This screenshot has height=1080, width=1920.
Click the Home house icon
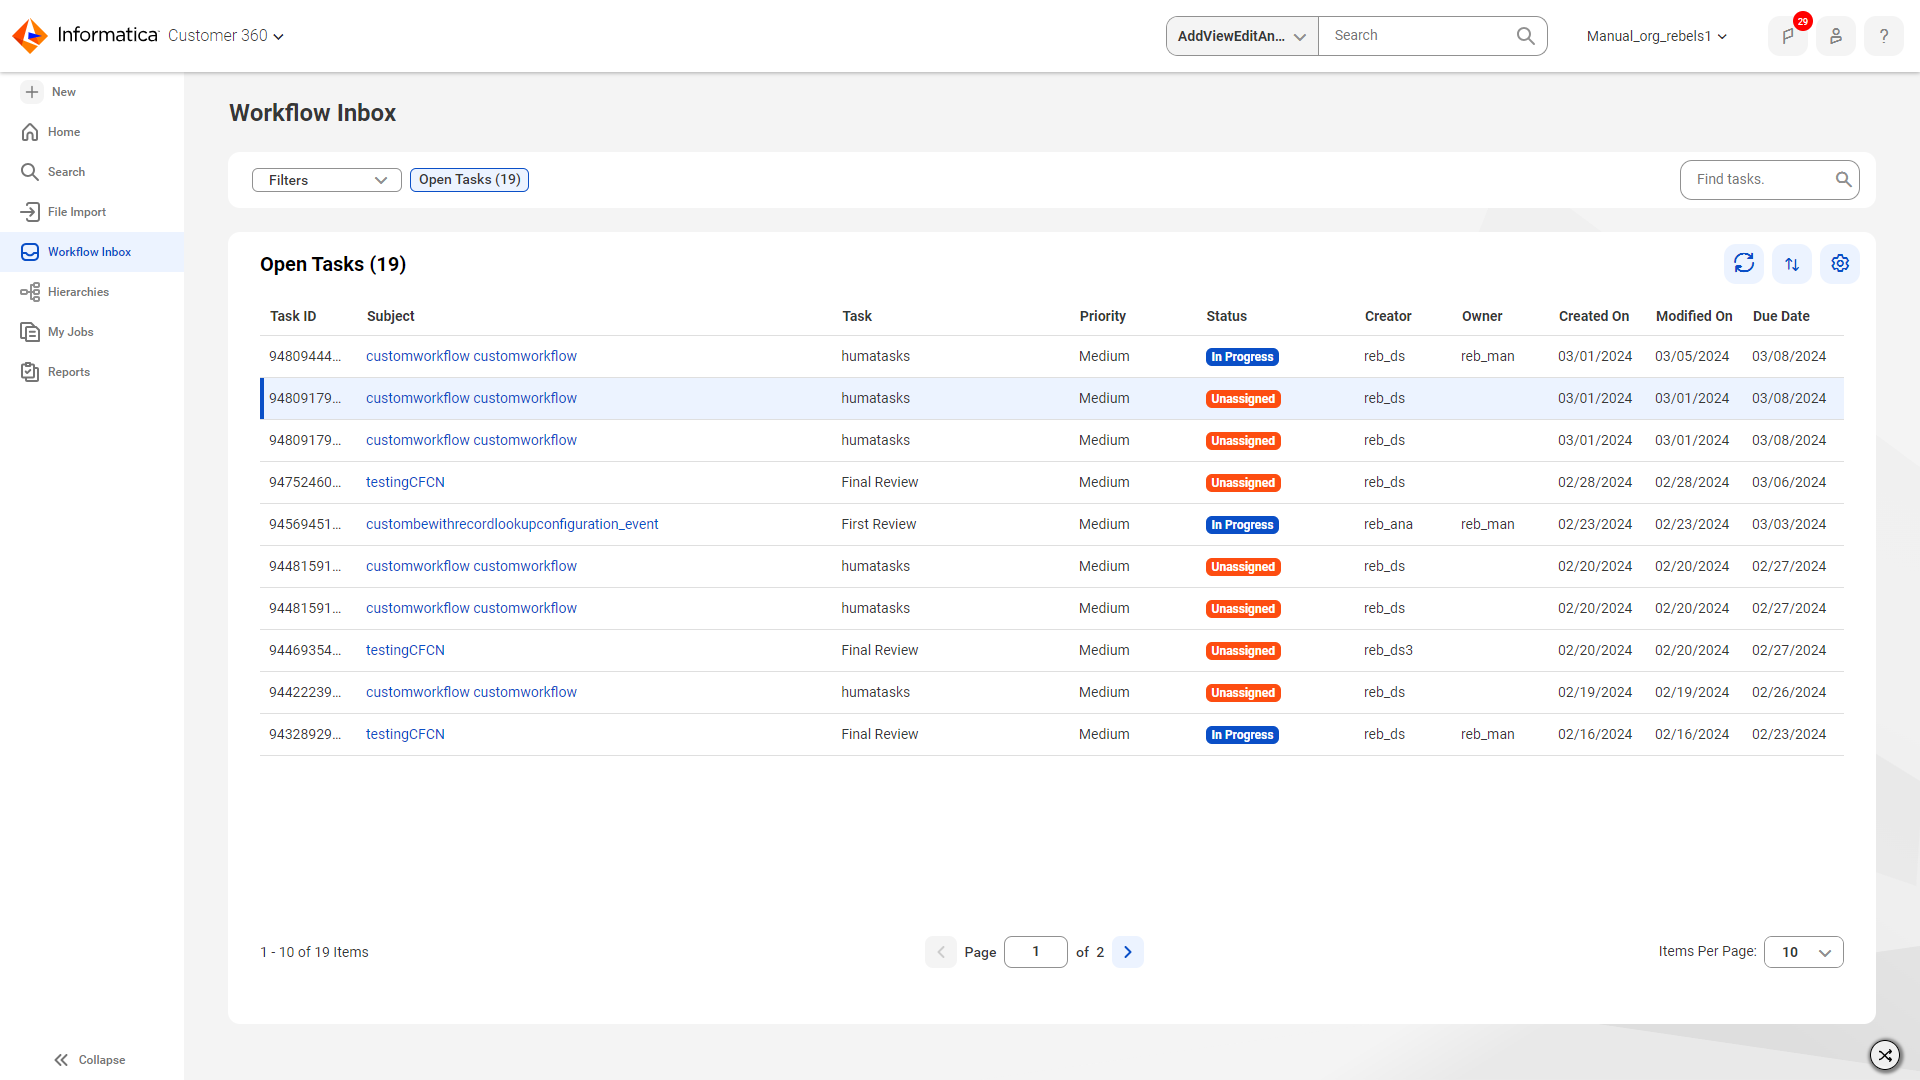30,132
